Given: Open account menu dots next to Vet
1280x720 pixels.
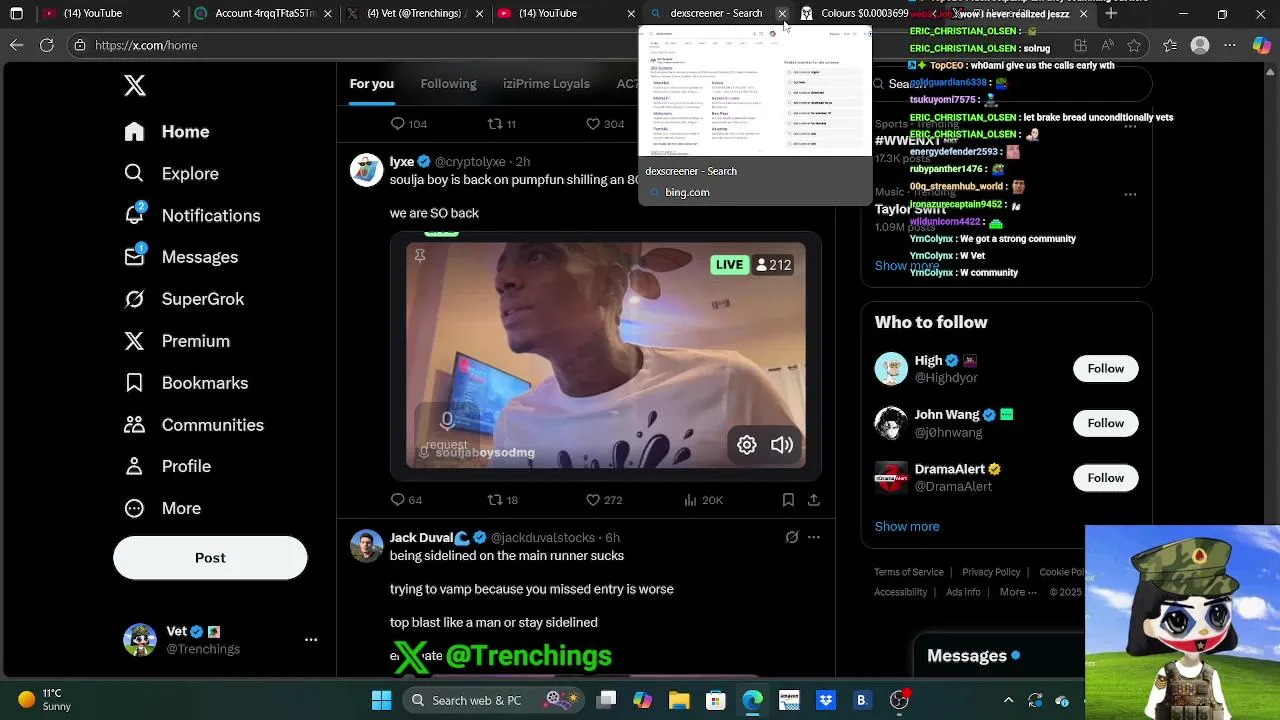Looking at the screenshot, I should click(311, 639).
